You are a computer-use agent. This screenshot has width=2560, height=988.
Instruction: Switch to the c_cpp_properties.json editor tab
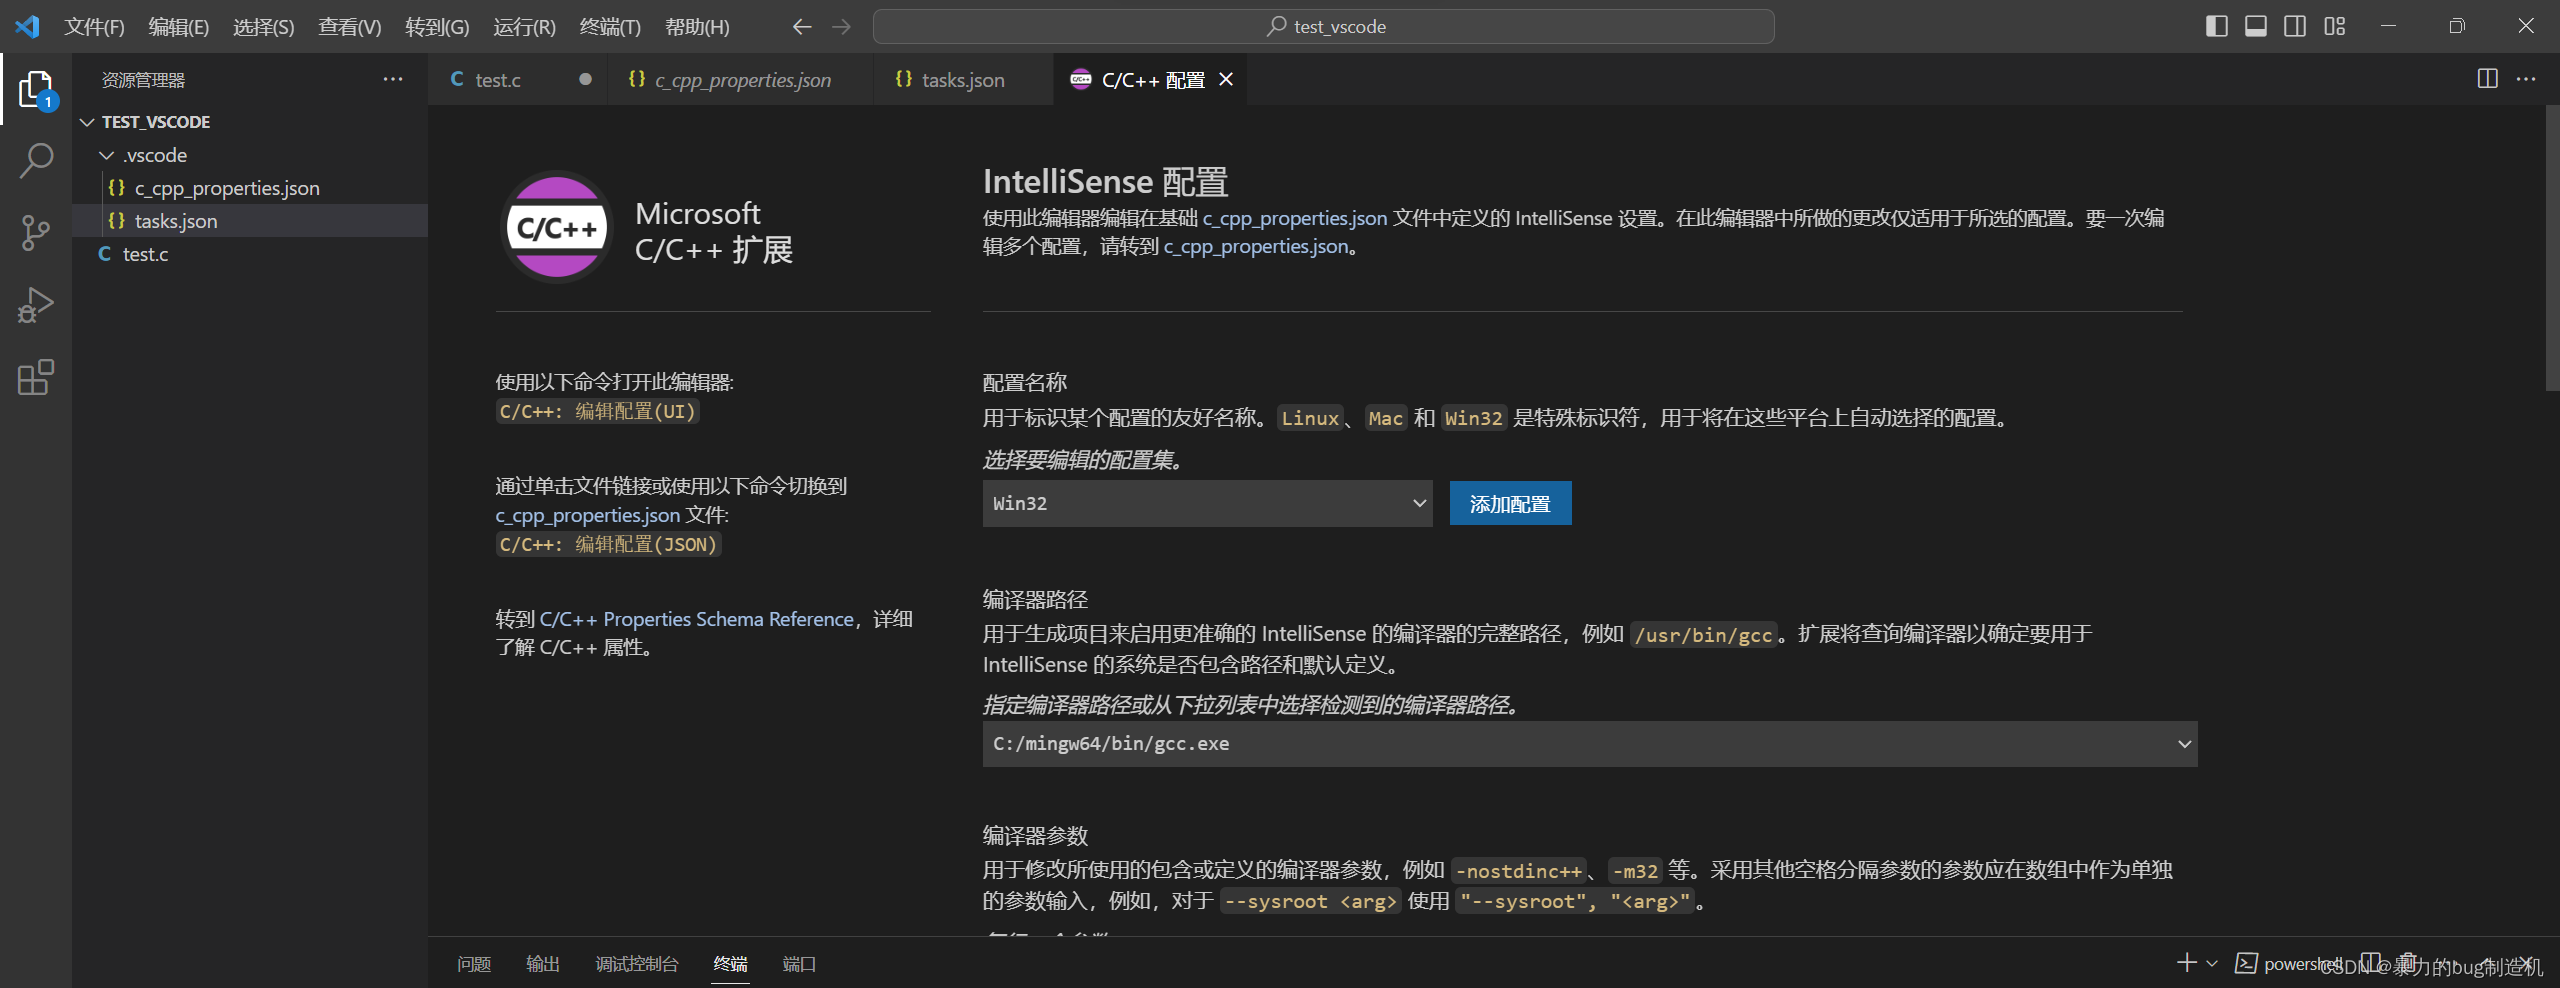tap(742, 80)
